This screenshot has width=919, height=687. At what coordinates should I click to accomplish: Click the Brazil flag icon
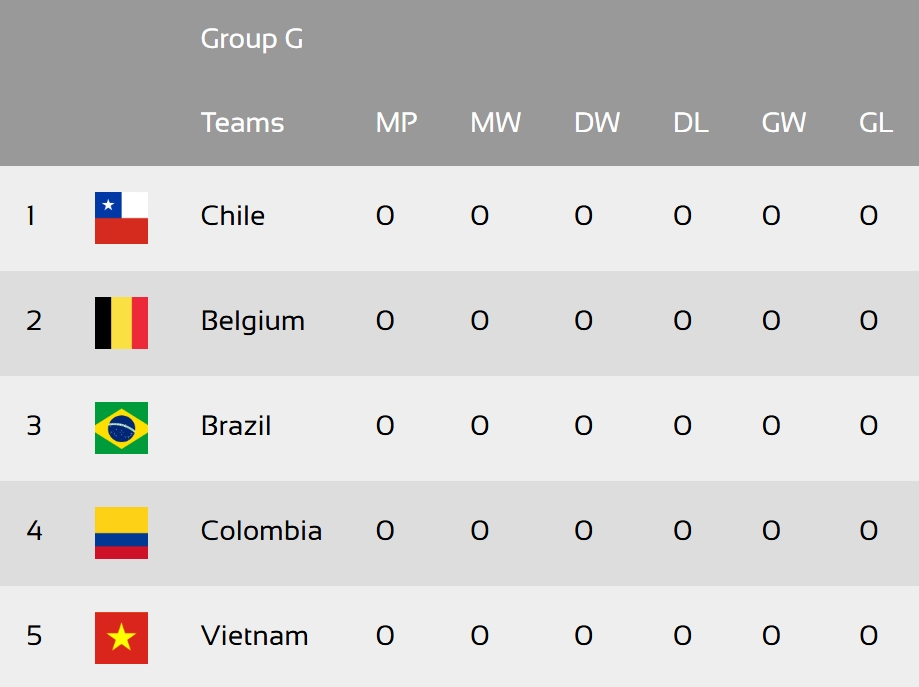coord(121,427)
